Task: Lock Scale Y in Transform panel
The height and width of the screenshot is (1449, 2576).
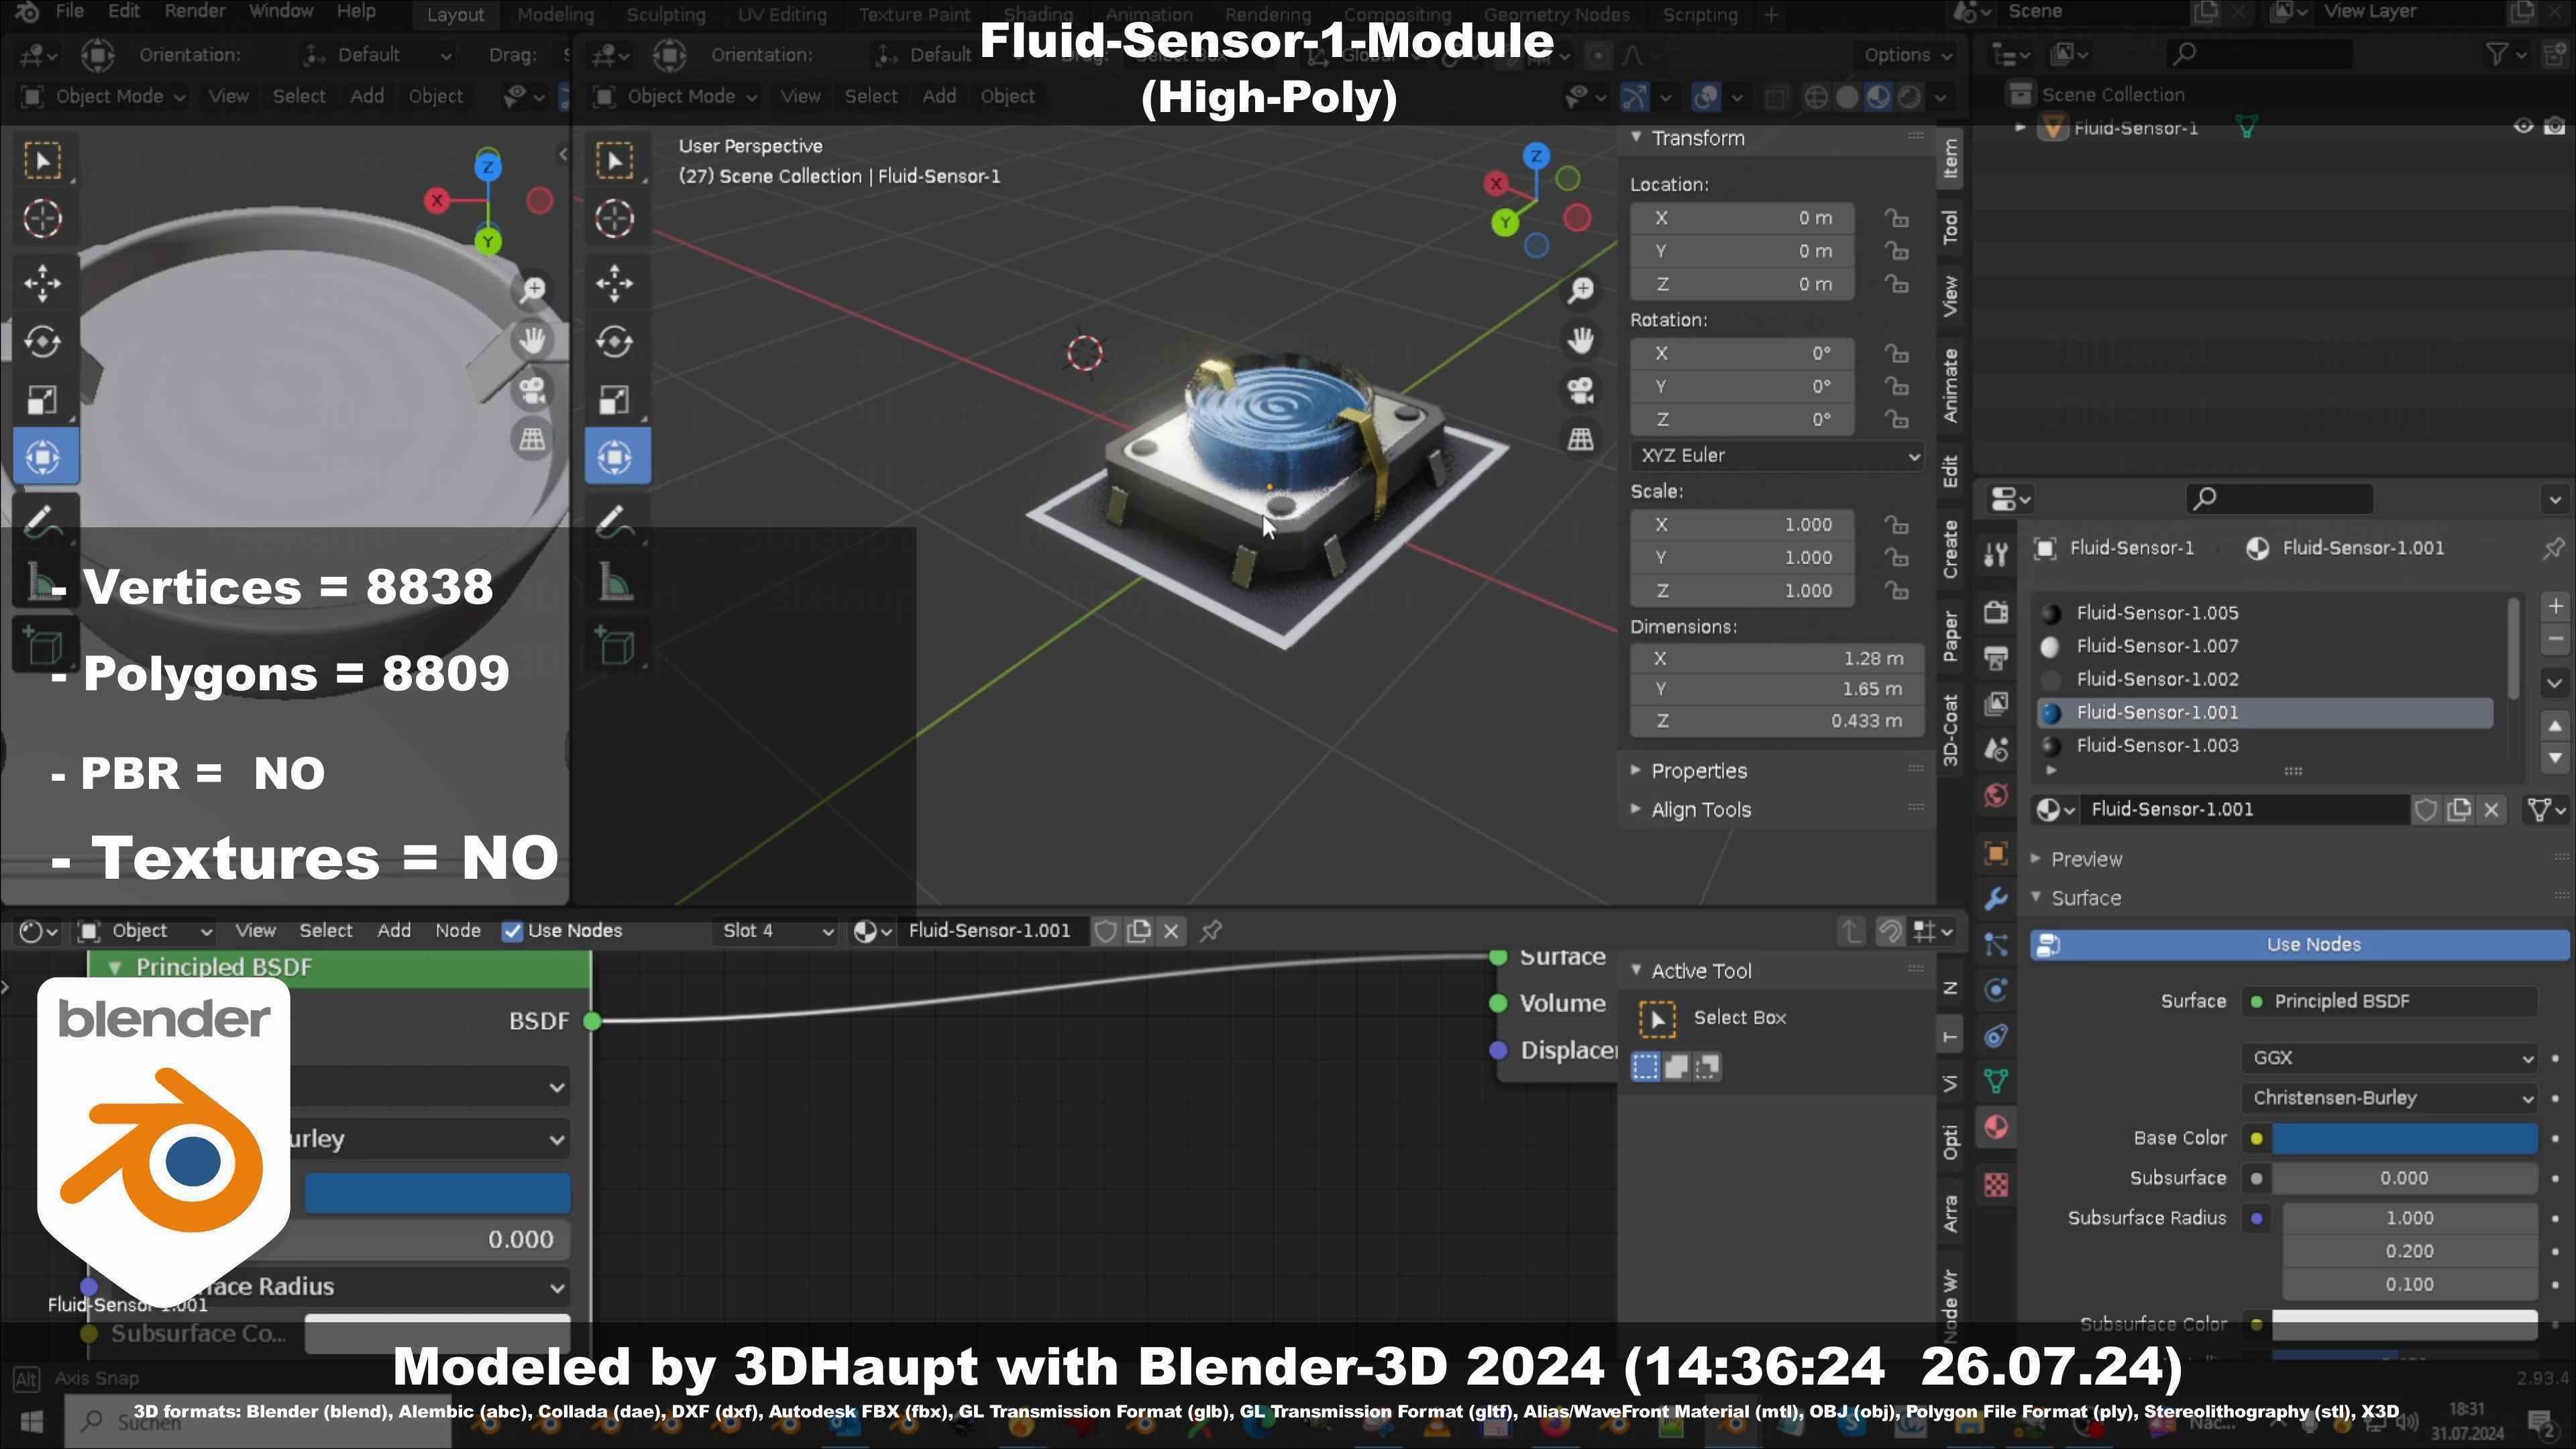Action: coord(1896,558)
